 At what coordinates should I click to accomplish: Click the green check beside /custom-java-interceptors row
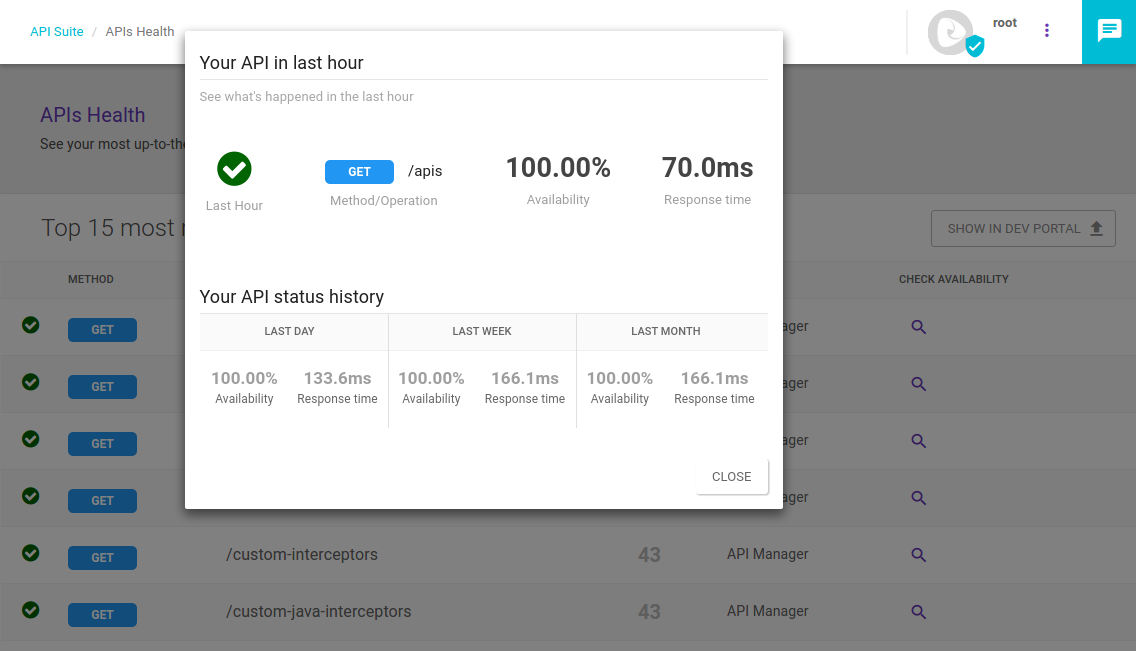tap(29, 611)
